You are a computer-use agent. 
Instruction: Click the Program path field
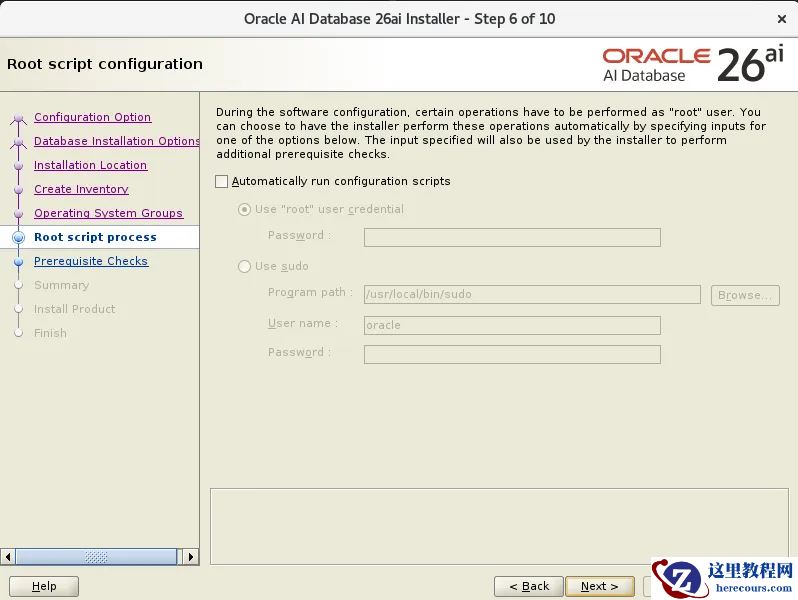tap(532, 294)
